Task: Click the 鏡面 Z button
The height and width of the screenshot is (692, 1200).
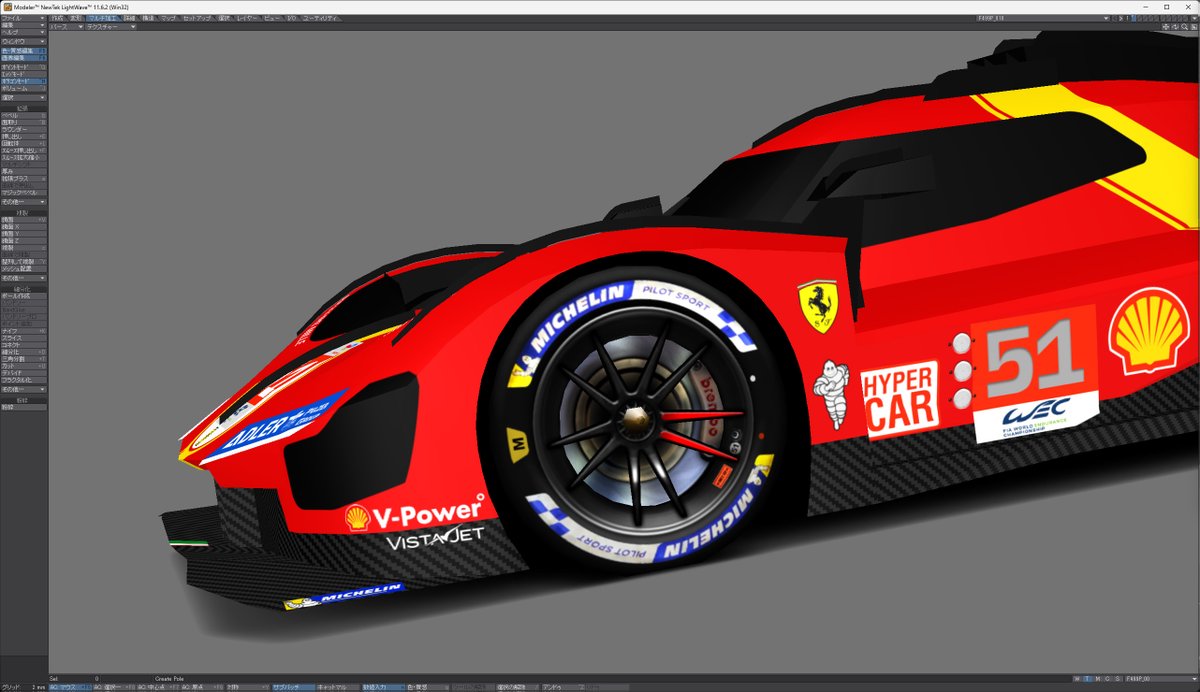Action: 24,240
